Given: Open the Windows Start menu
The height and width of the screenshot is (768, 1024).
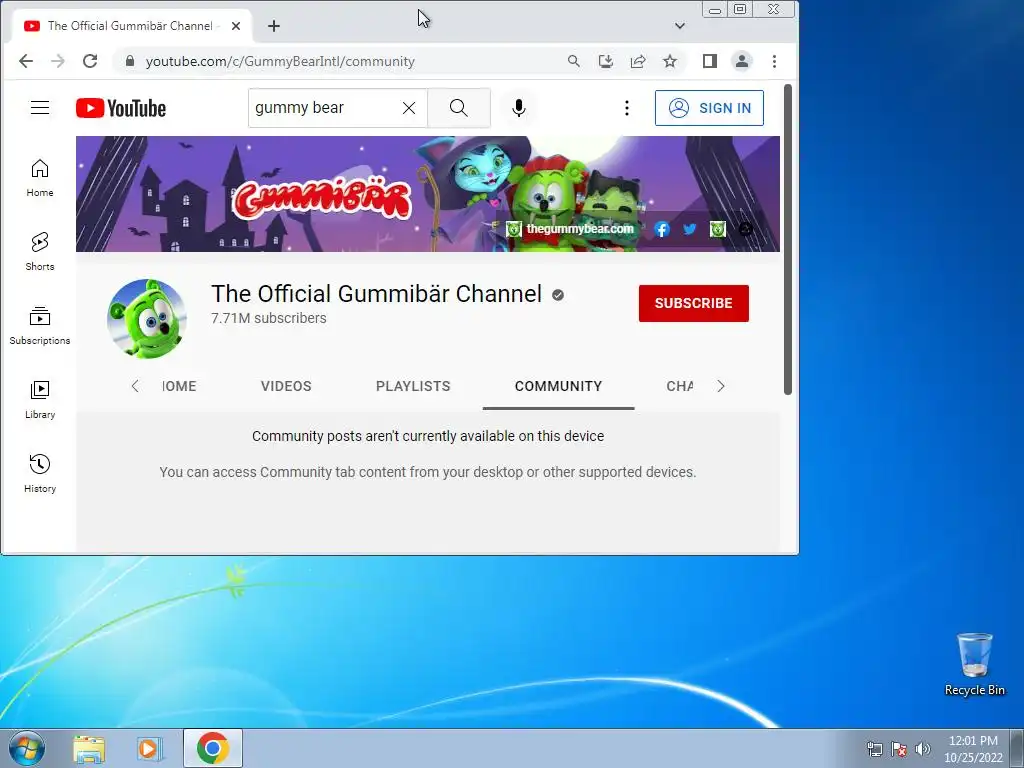Looking at the screenshot, I should (x=27, y=748).
